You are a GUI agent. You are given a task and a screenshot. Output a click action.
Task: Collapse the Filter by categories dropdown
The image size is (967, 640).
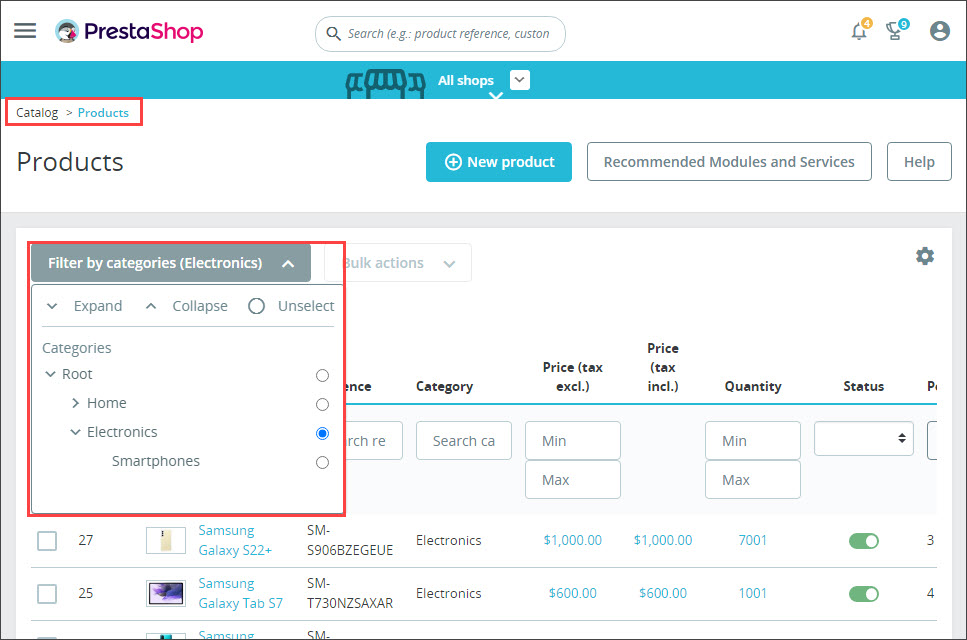pos(171,263)
